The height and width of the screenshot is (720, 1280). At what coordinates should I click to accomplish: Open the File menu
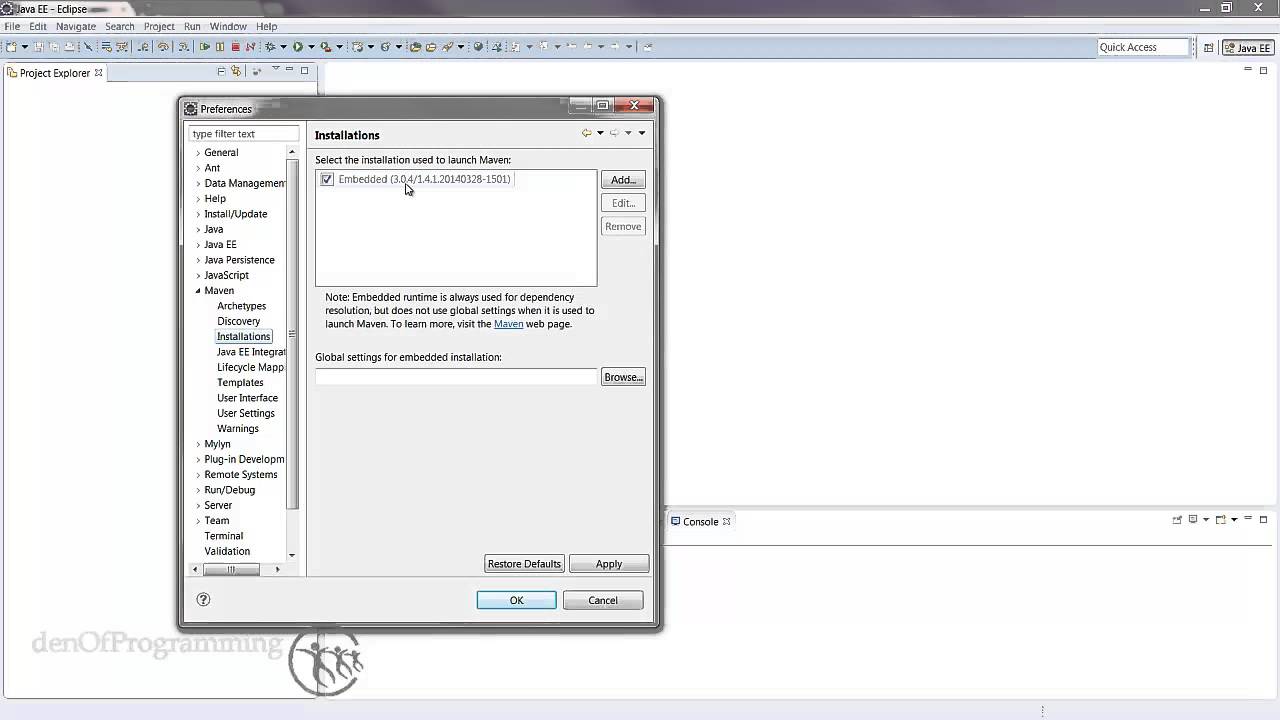click(x=12, y=26)
